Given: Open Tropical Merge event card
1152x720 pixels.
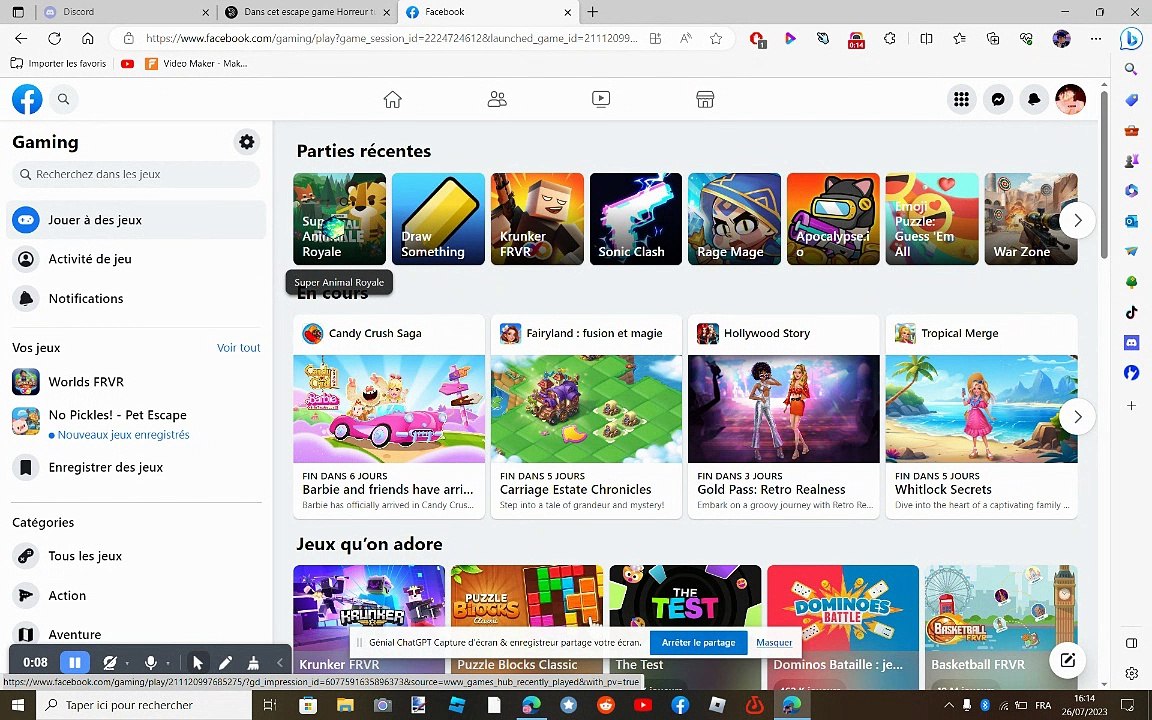Looking at the screenshot, I should 982,417.
